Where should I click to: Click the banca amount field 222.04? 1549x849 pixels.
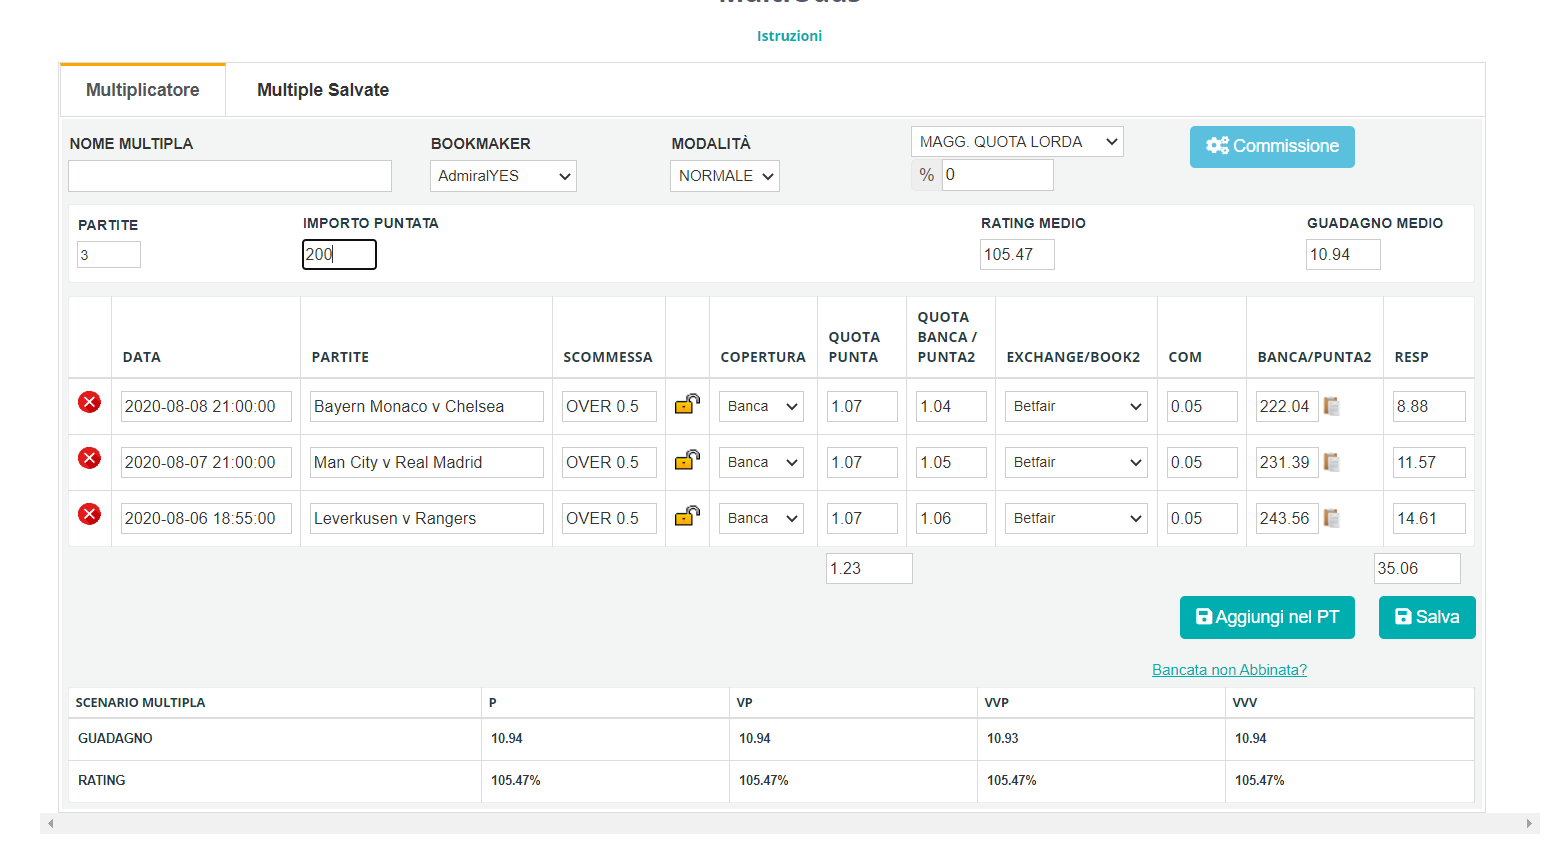pos(1287,406)
